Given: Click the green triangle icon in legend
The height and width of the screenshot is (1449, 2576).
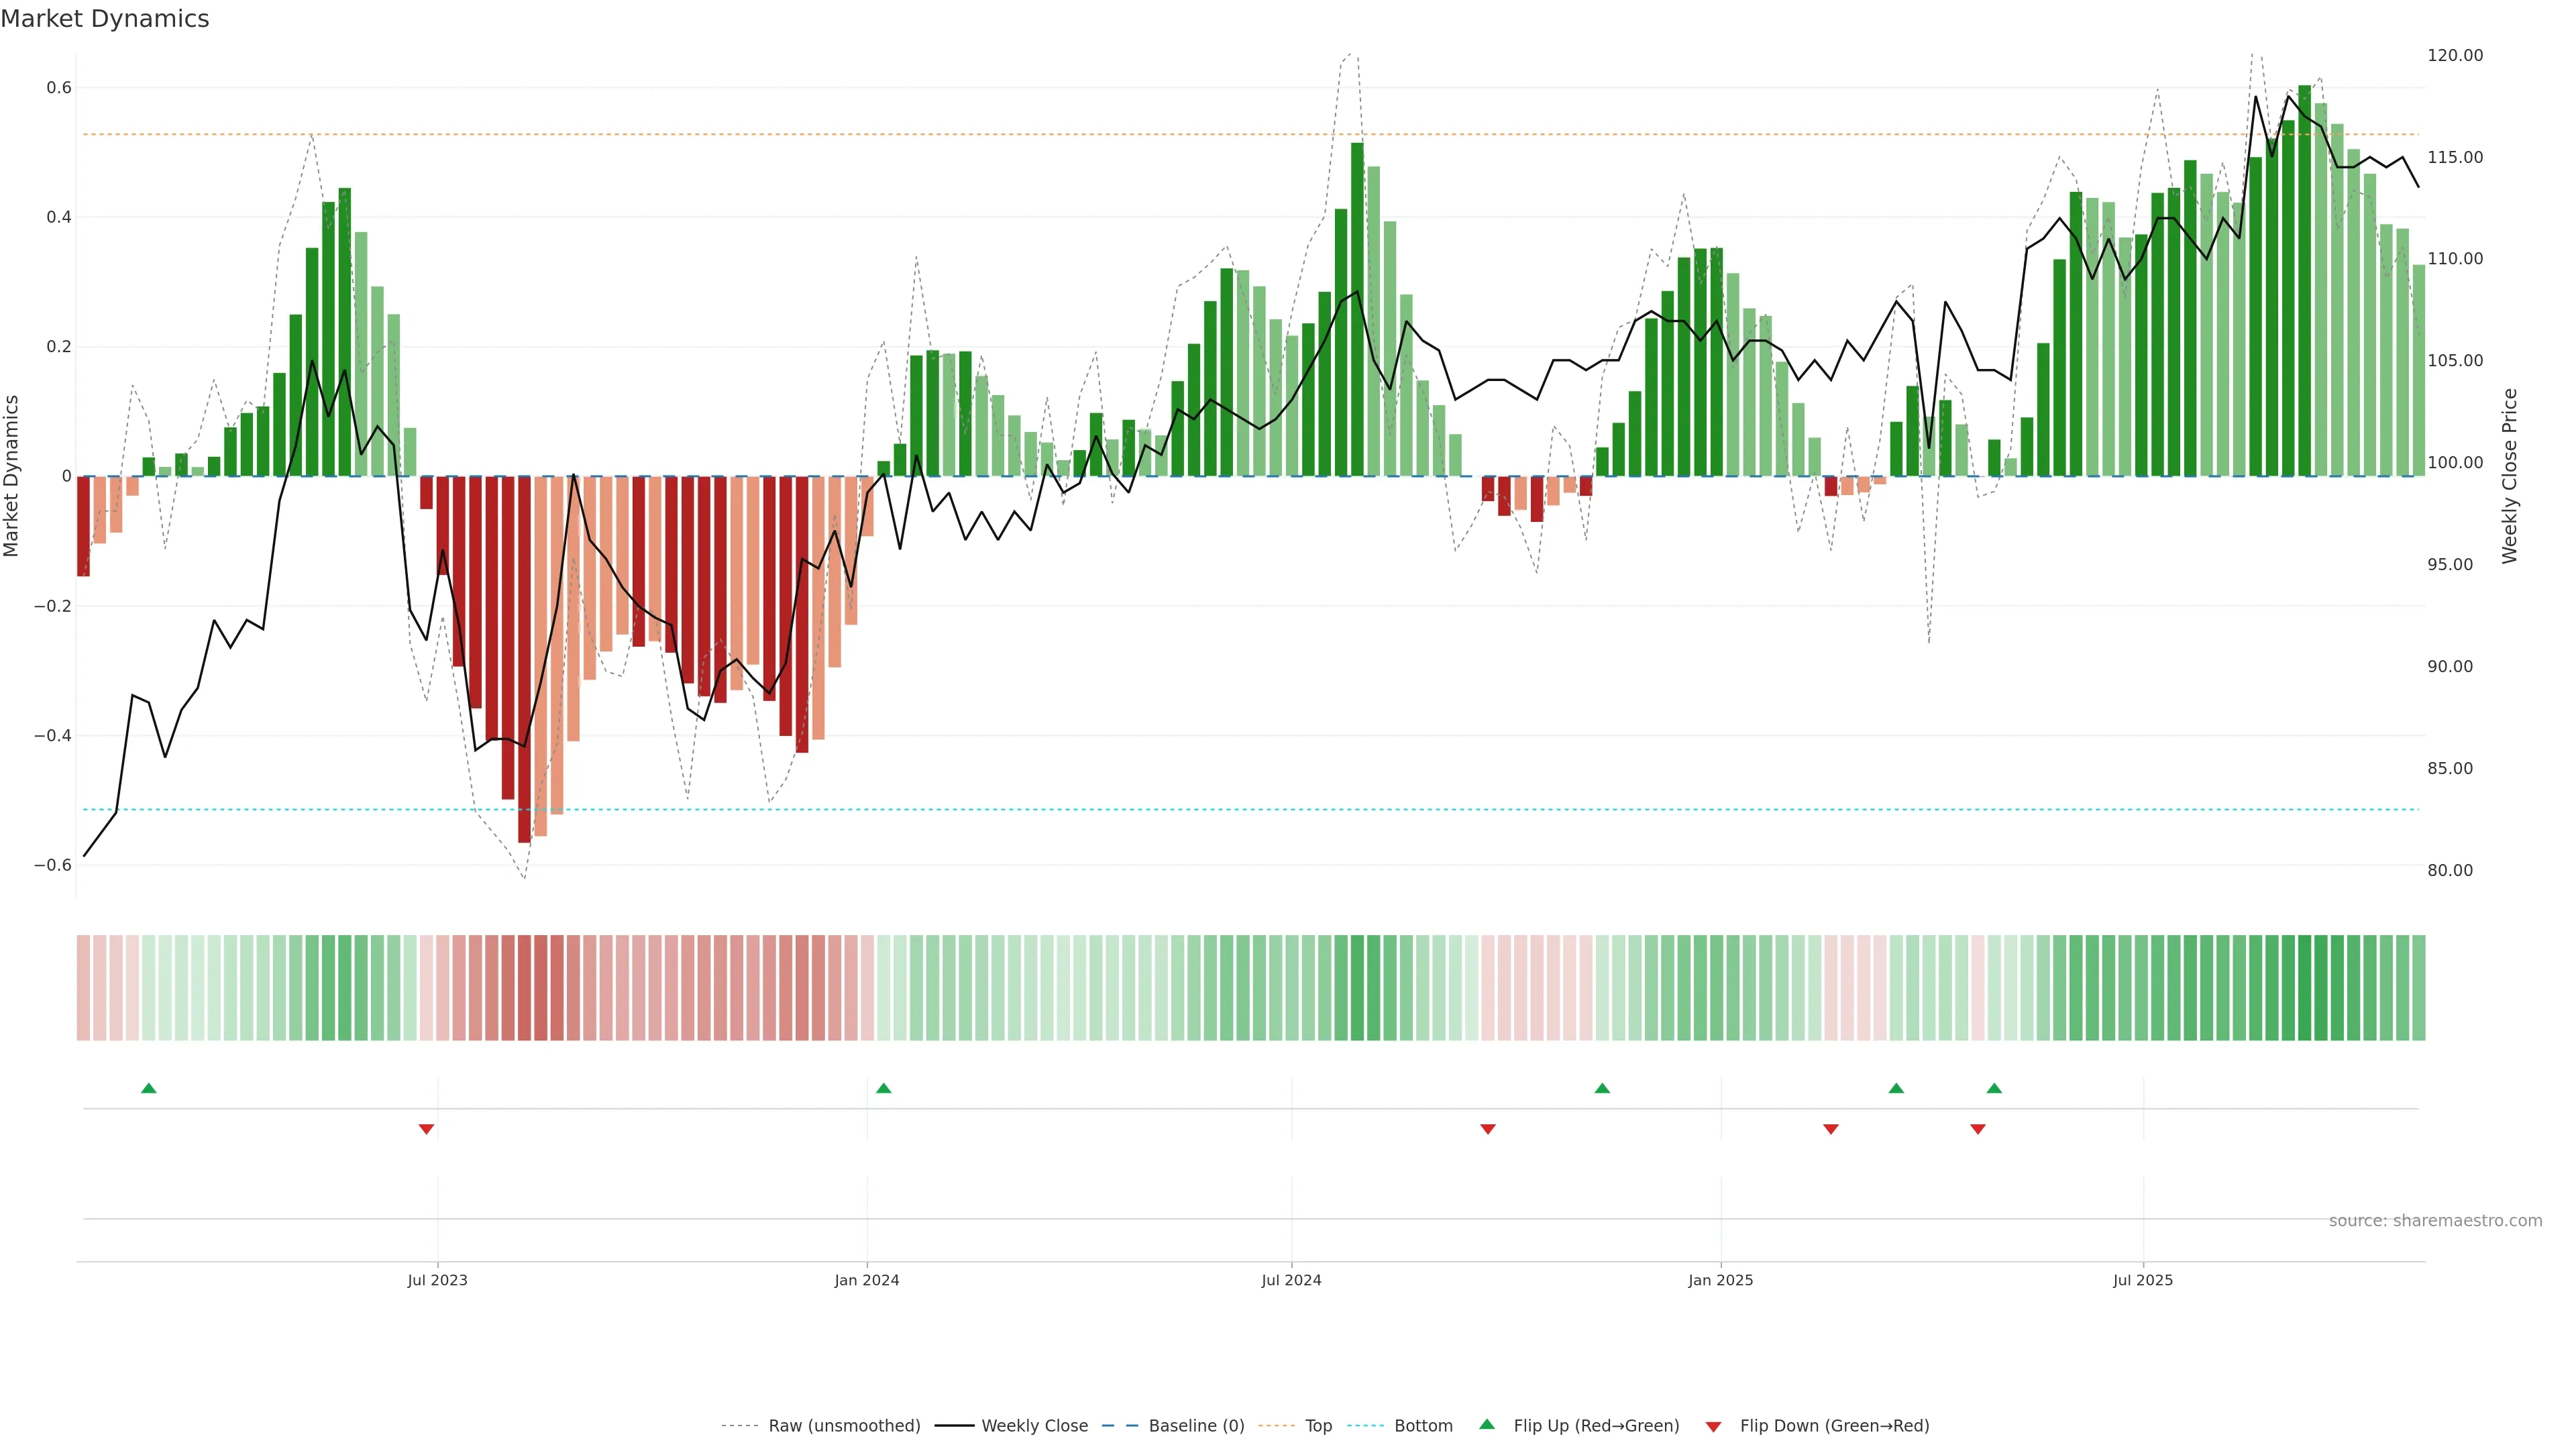Looking at the screenshot, I should (1487, 1425).
